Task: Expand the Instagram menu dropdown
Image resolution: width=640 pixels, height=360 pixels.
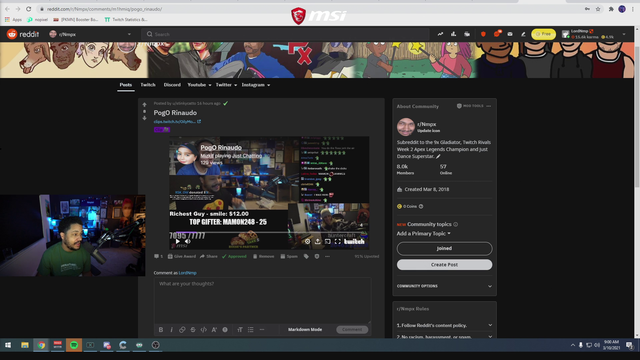Action: click(x=256, y=85)
